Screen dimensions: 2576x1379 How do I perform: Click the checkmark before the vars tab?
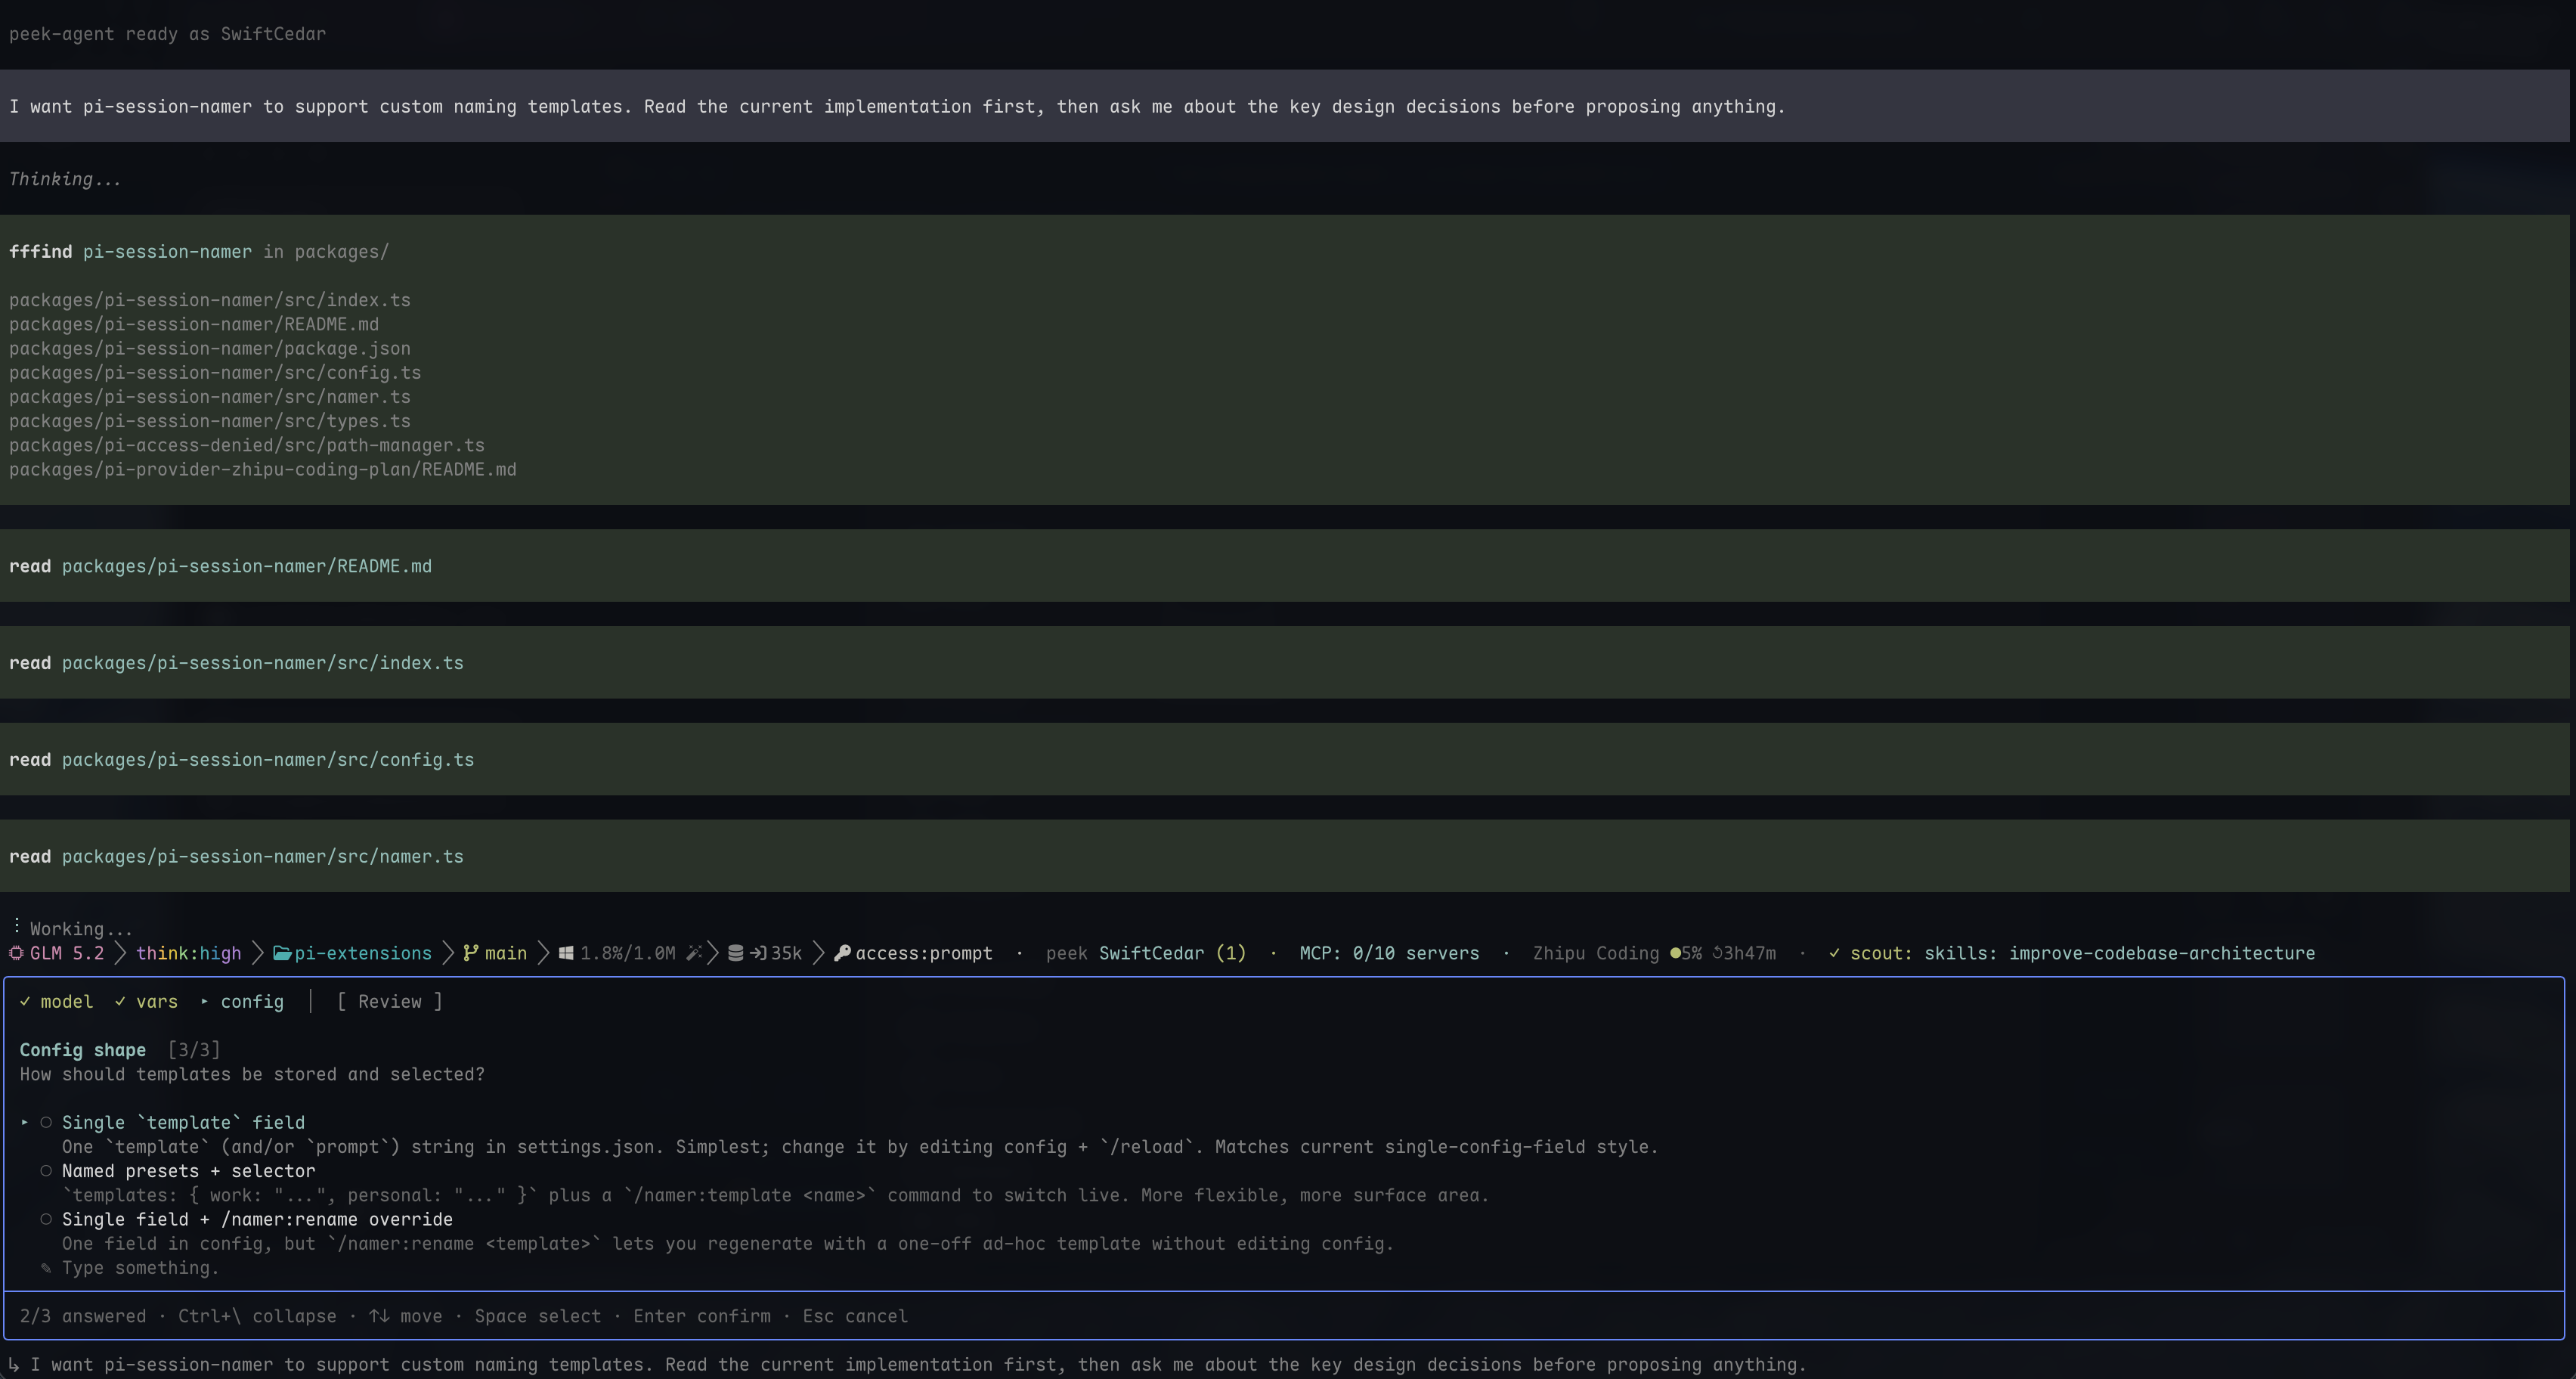tap(120, 1001)
